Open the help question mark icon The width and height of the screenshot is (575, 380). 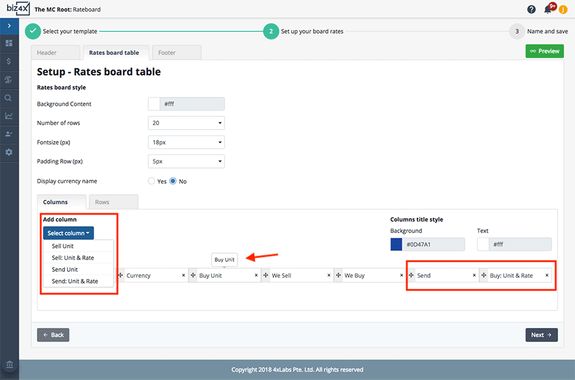tap(531, 10)
